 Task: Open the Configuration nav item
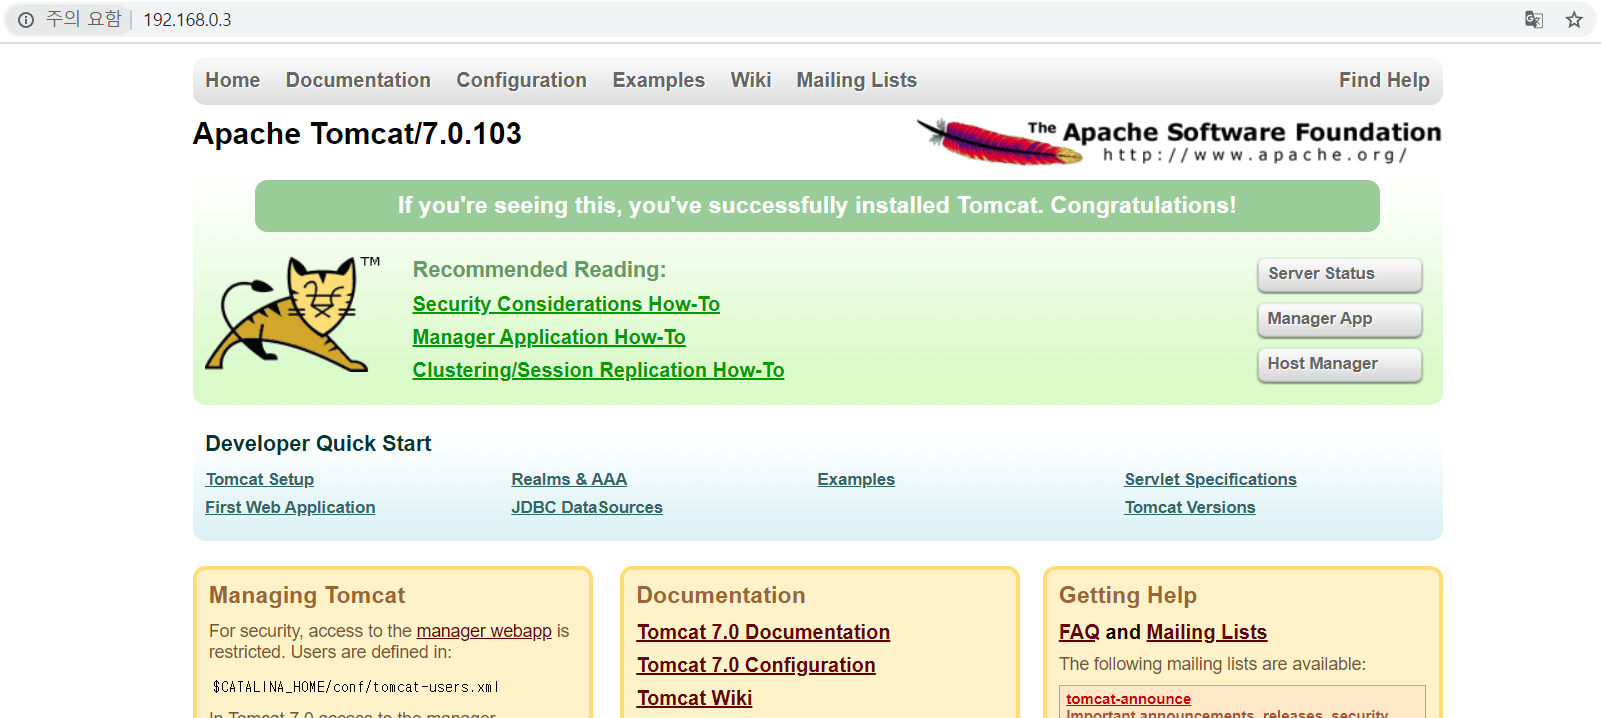[521, 80]
